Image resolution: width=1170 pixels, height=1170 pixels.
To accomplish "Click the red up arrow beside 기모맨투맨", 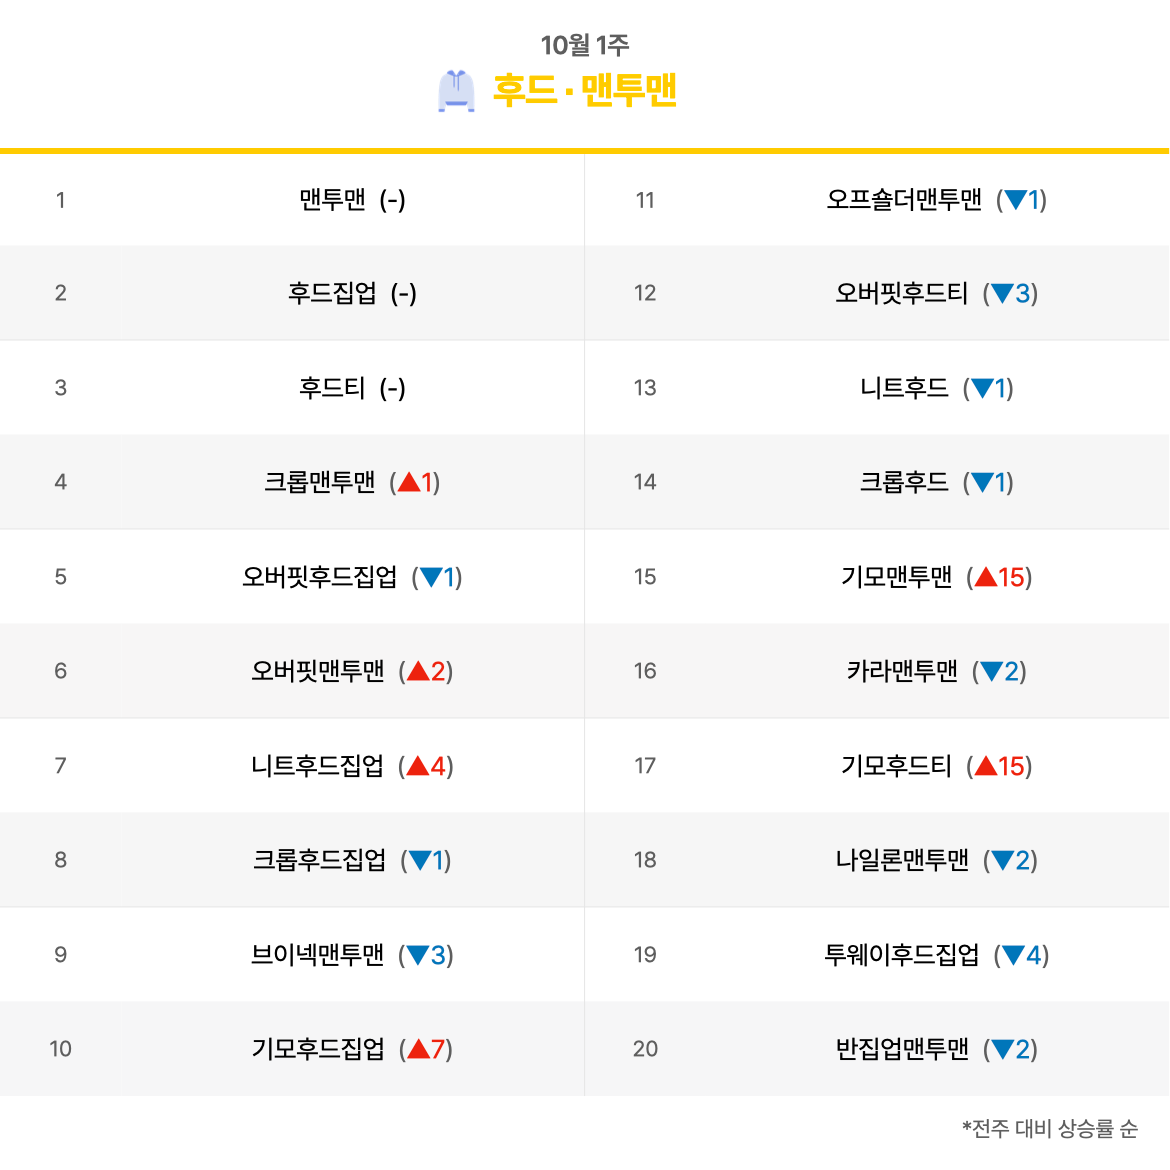I will coord(986,577).
